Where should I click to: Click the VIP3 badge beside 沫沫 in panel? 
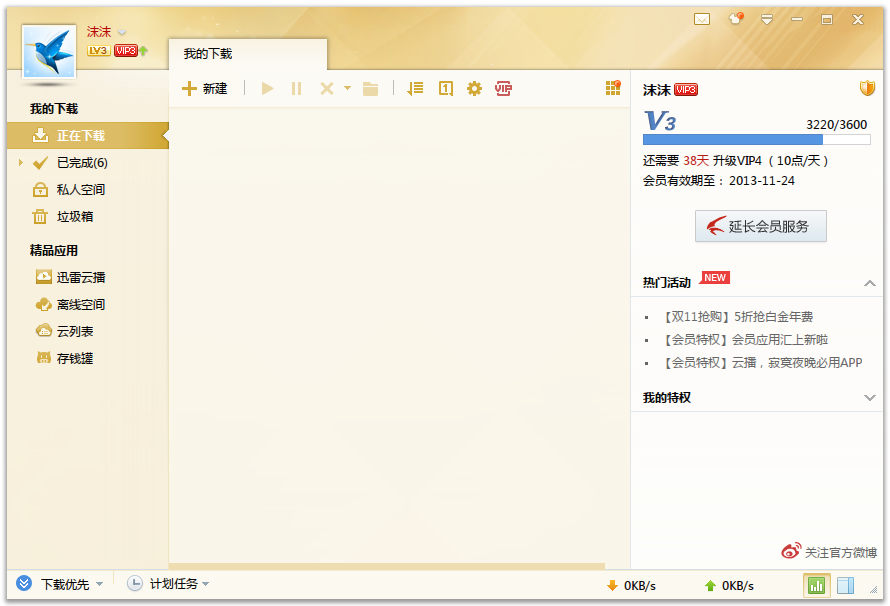point(686,90)
